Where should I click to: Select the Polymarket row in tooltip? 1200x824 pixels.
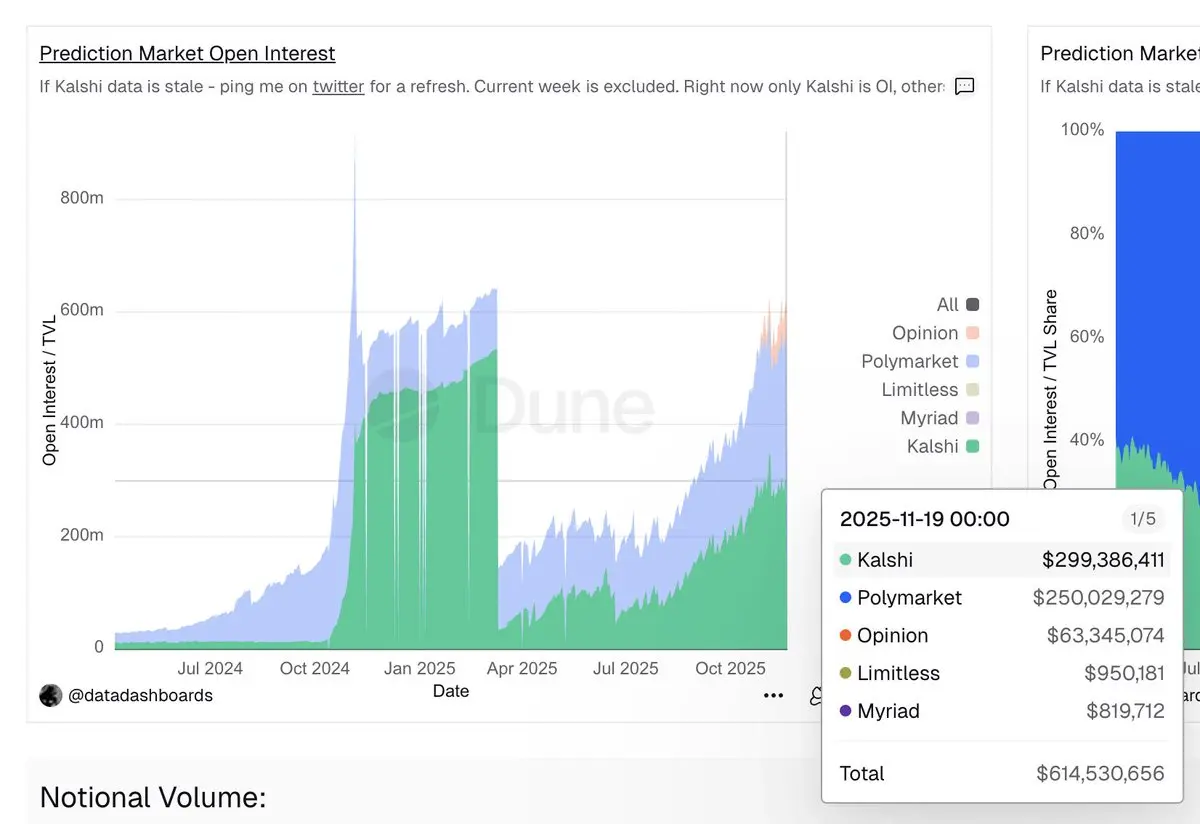1002,598
